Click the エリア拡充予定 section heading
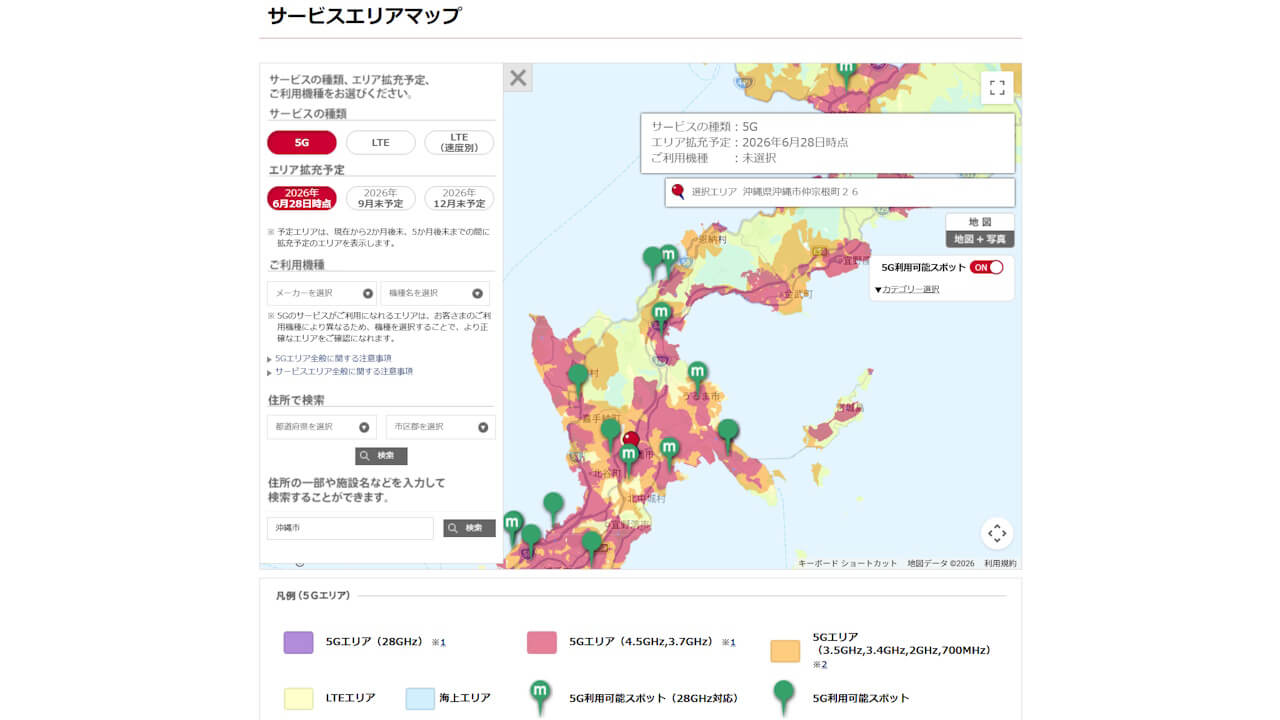Image resolution: width=1280 pixels, height=720 pixels. (306, 170)
